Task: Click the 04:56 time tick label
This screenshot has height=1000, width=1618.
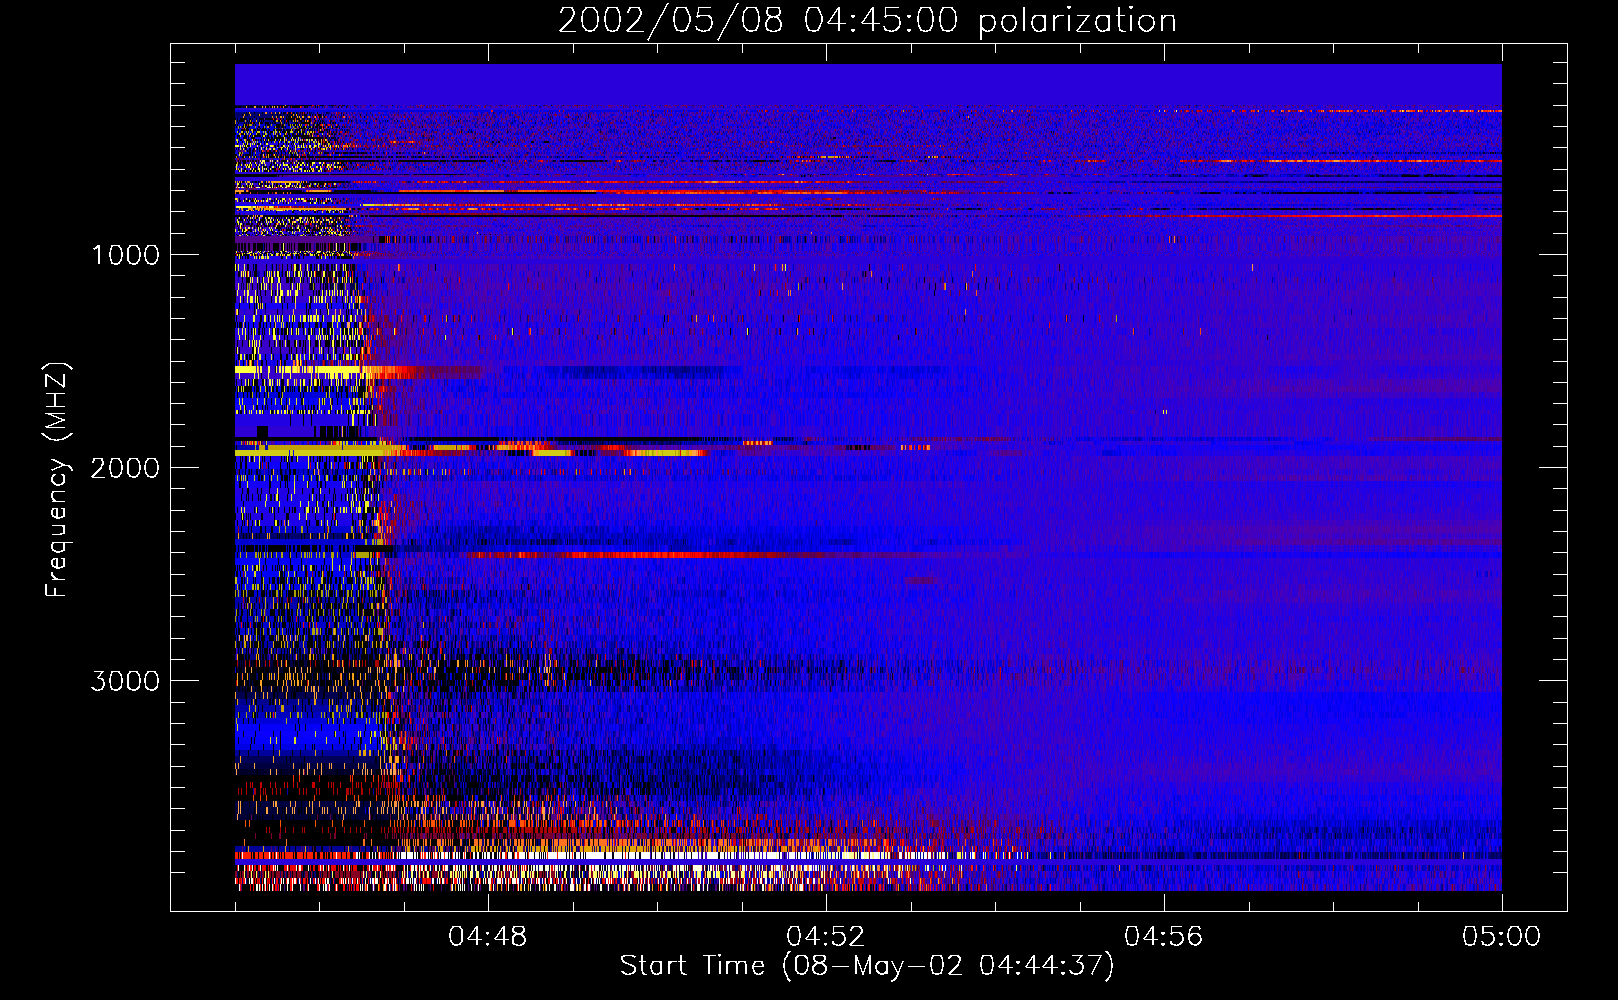Action: [x=1164, y=937]
